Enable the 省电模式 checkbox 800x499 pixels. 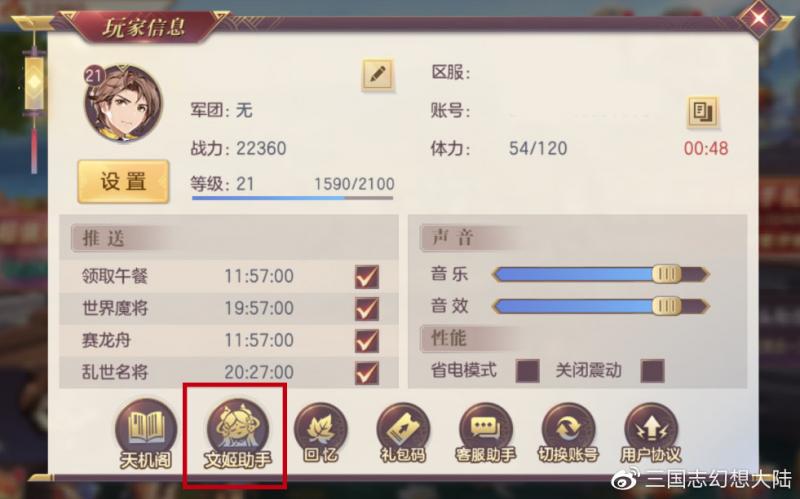[528, 371]
